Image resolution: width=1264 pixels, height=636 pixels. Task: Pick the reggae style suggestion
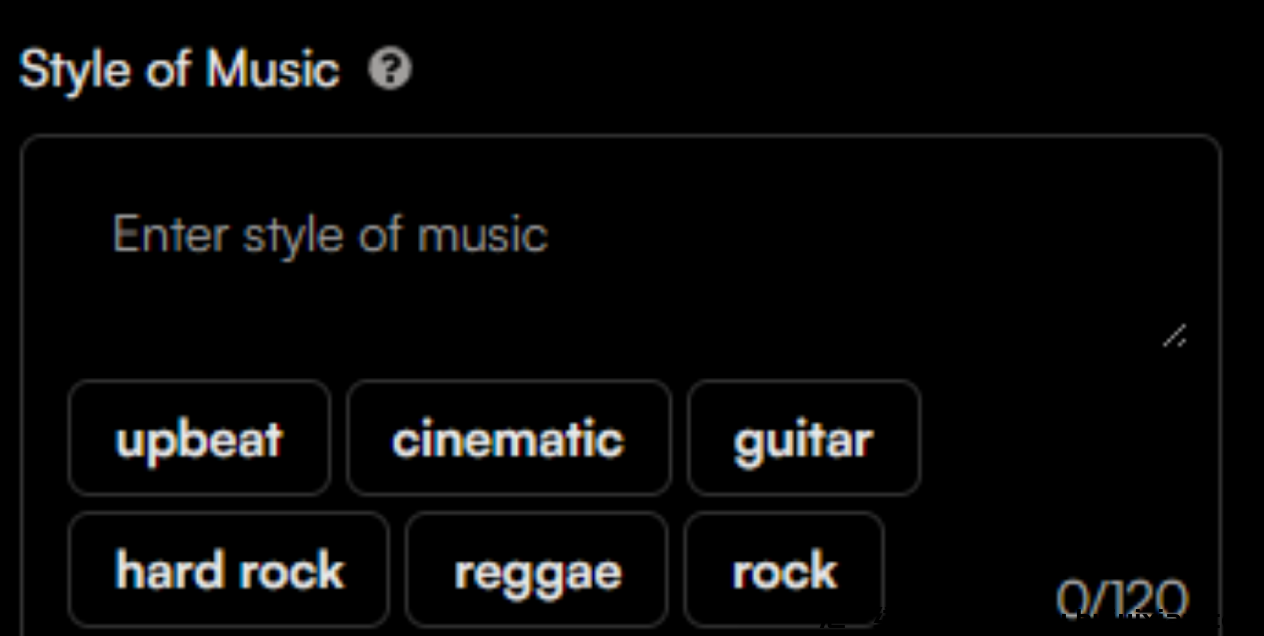click(x=536, y=570)
